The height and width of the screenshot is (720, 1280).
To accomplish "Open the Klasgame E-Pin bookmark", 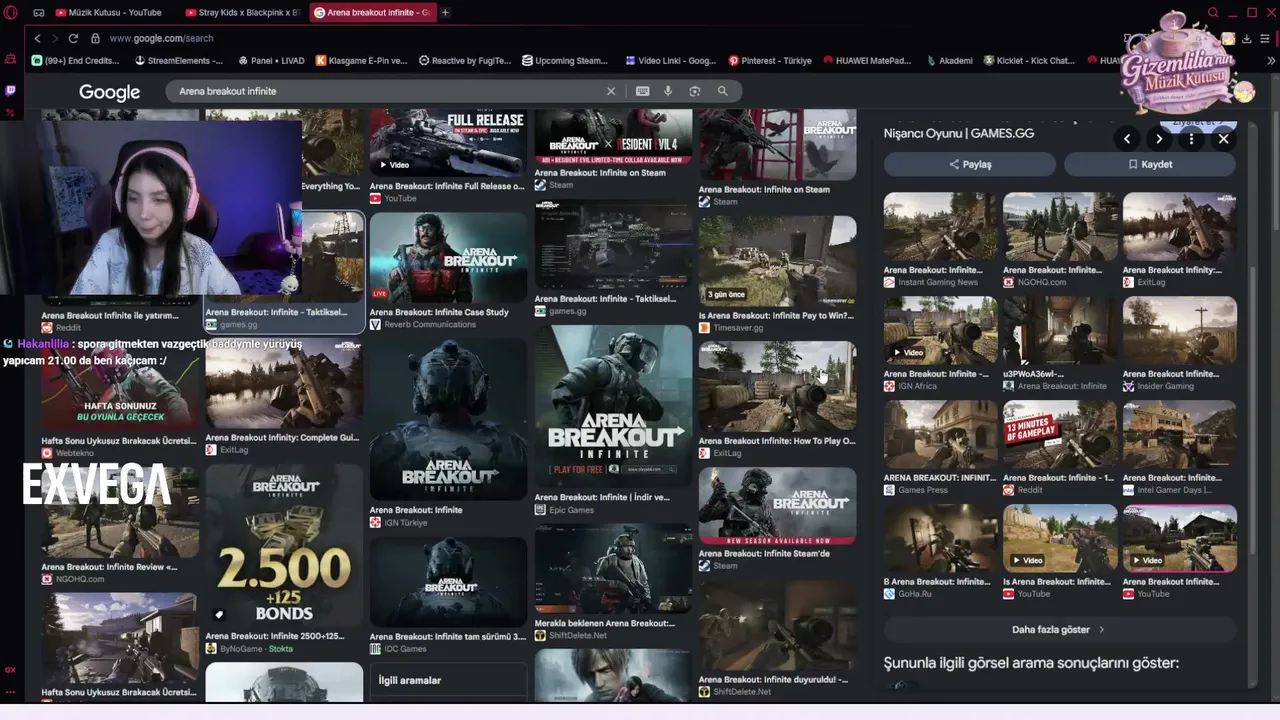I will click(x=362, y=61).
